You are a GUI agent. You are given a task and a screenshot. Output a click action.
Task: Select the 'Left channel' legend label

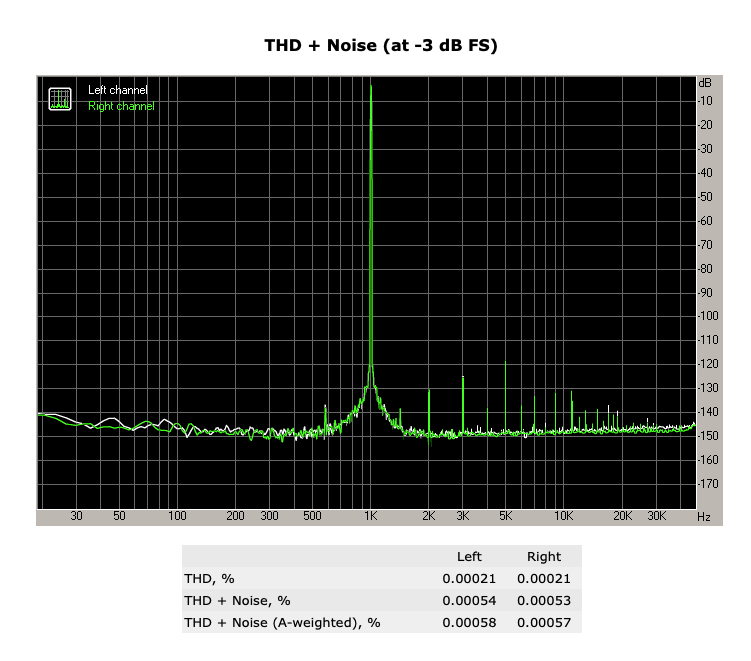click(118, 90)
